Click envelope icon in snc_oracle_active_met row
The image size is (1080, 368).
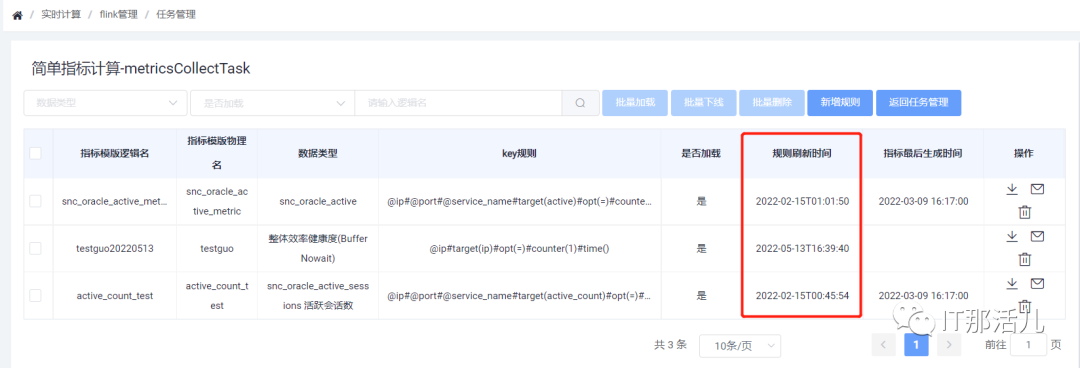coord(1037,190)
